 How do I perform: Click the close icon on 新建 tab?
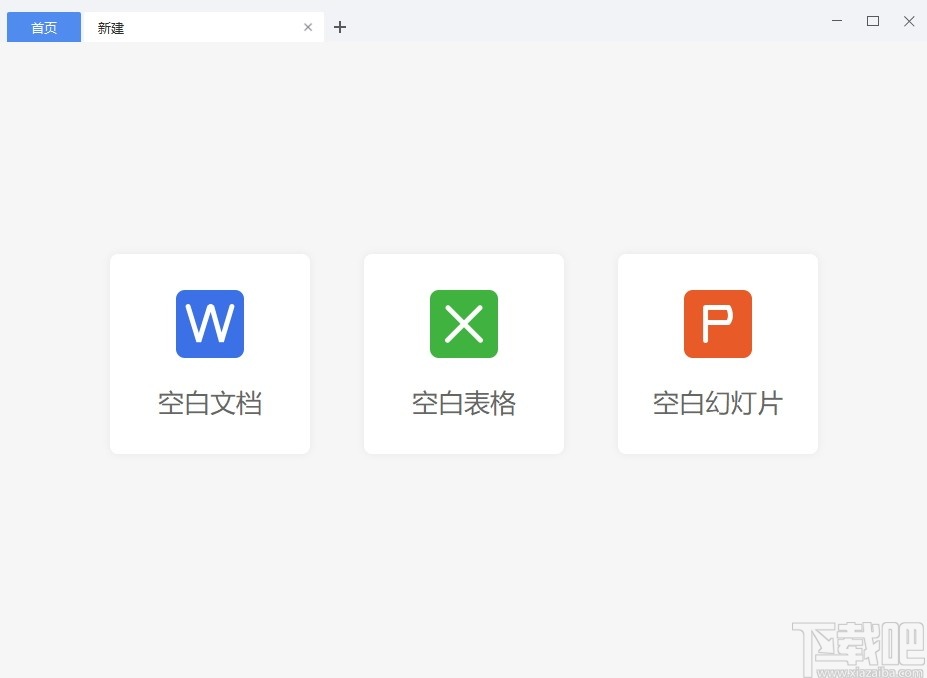(308, 27)
